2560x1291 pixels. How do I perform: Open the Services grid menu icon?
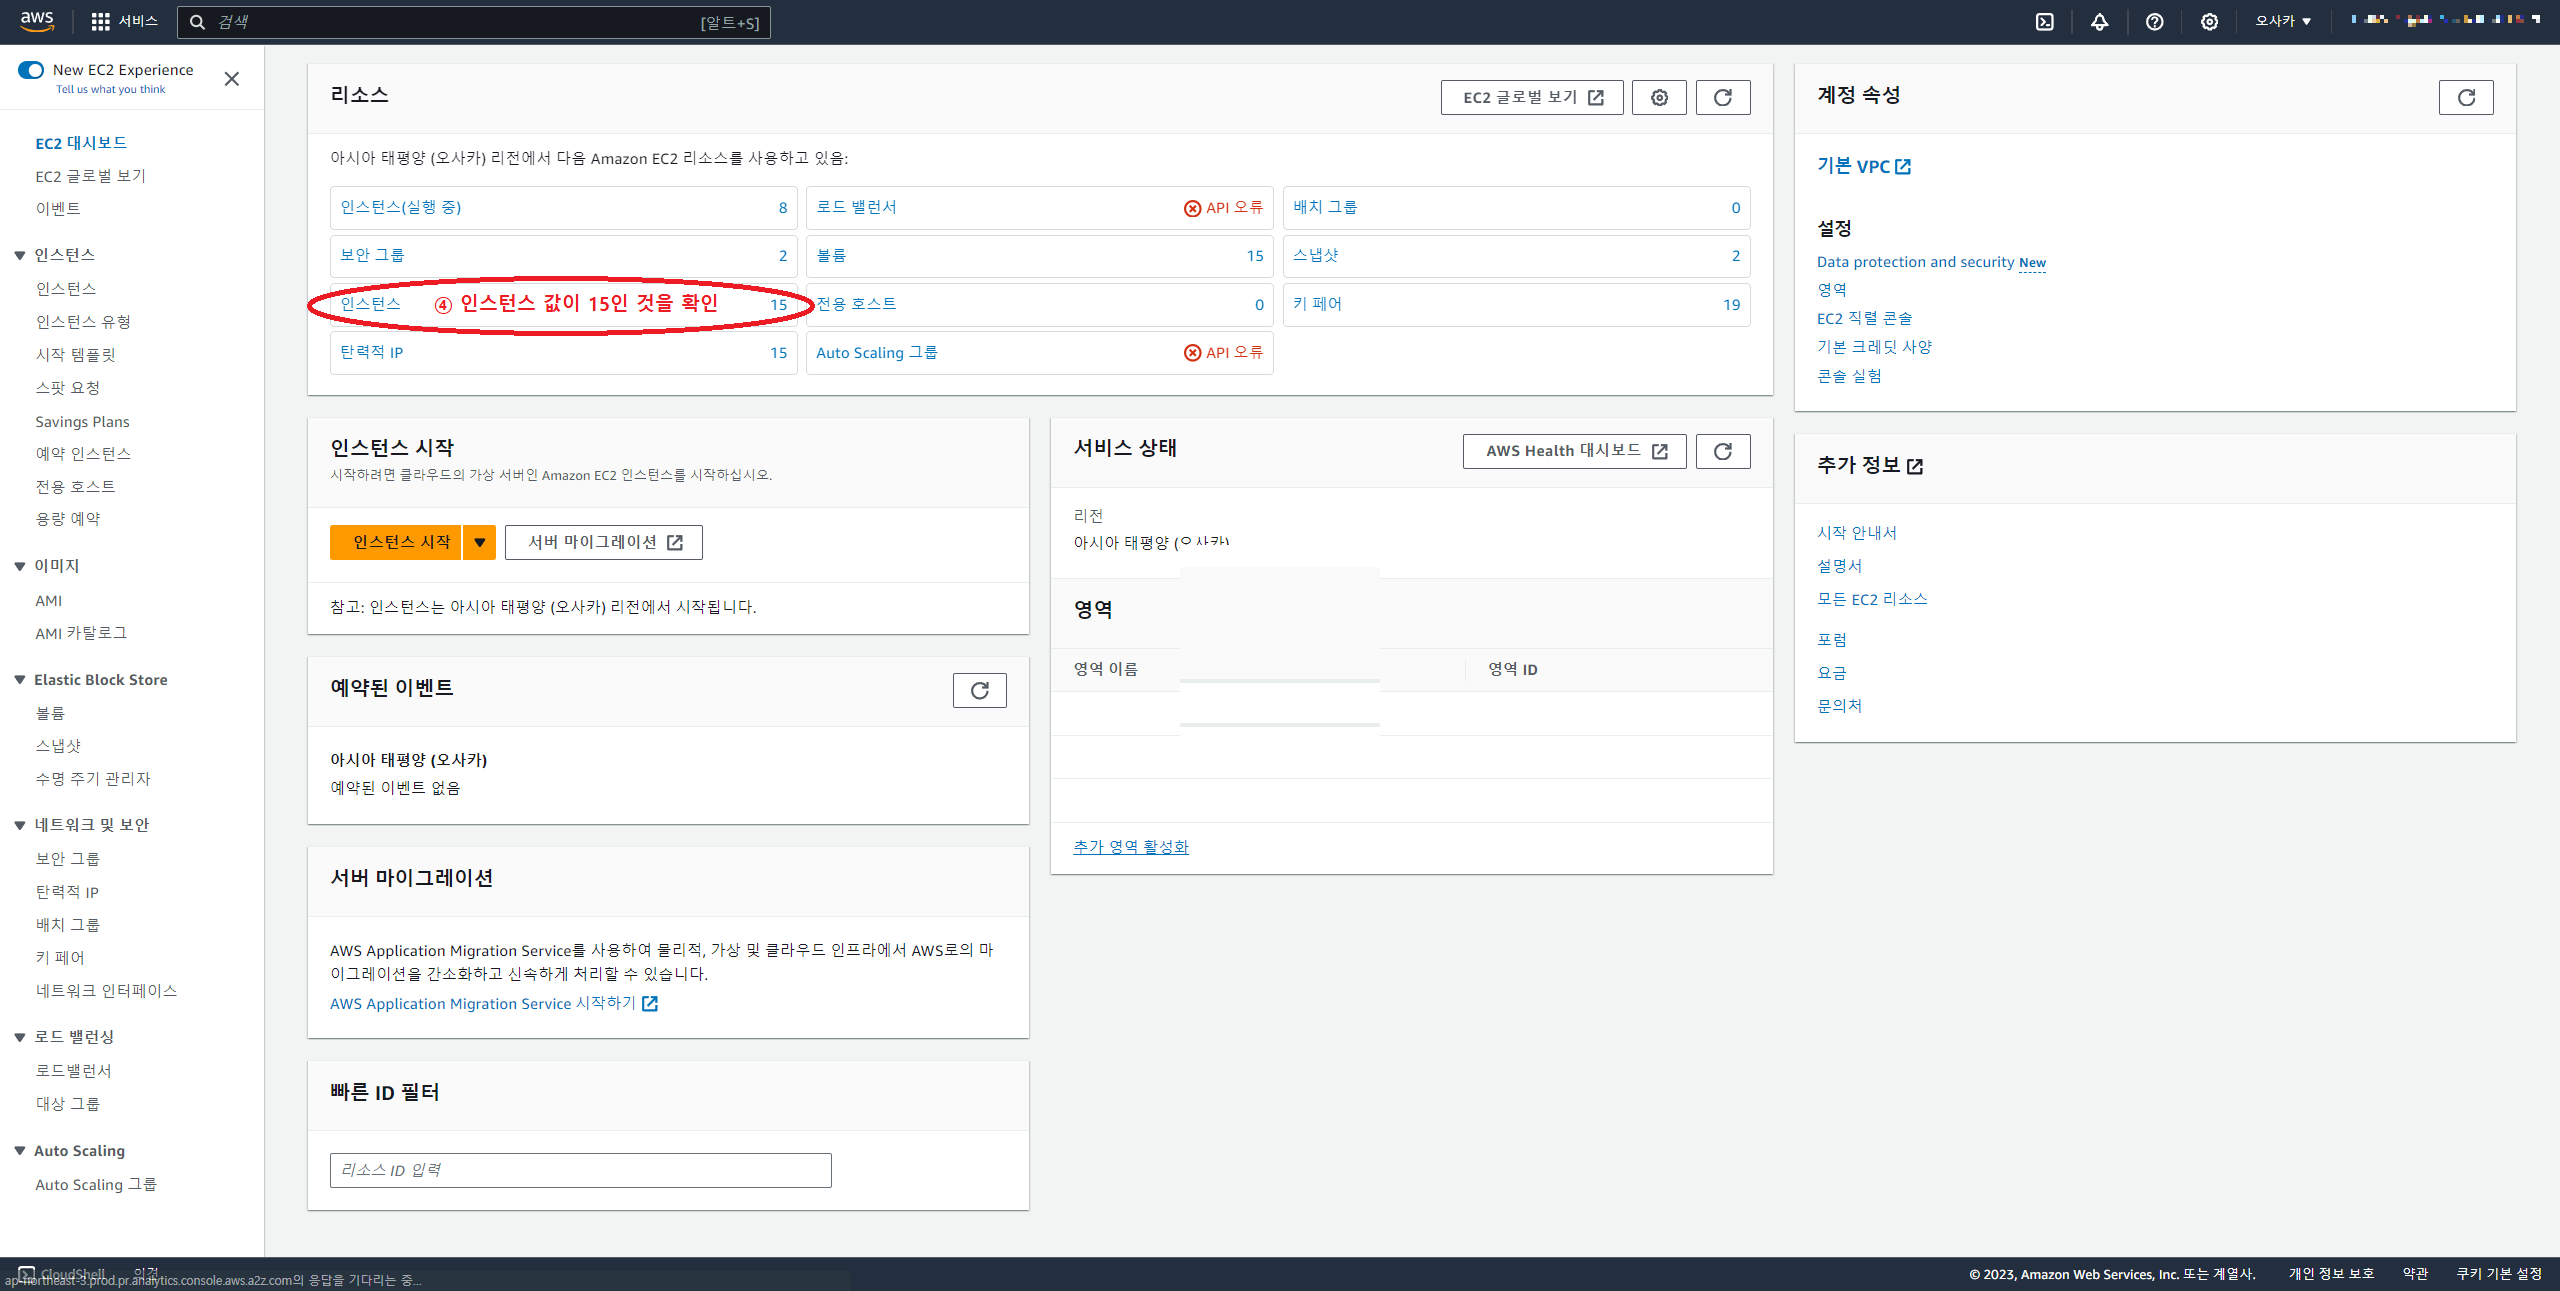point(100,22)
